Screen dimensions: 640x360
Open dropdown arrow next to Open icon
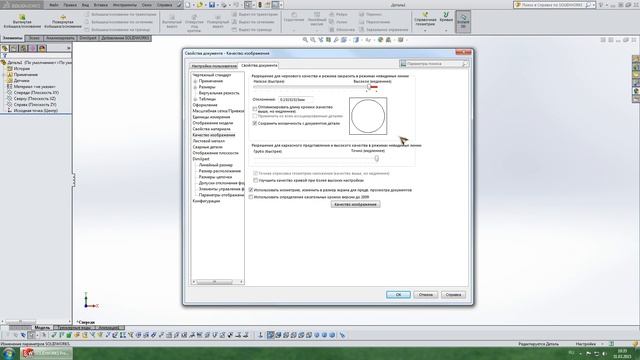click(x=206, y=5)
